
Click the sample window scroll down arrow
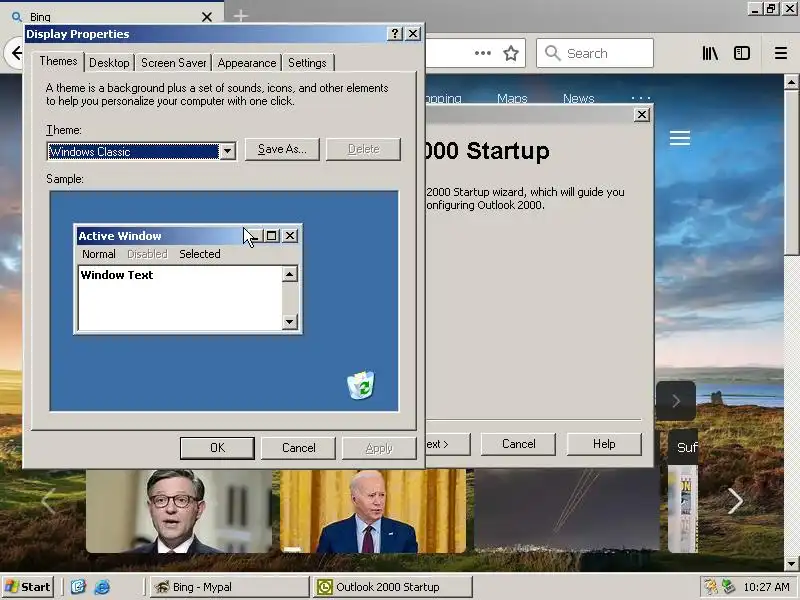[289, 321]
